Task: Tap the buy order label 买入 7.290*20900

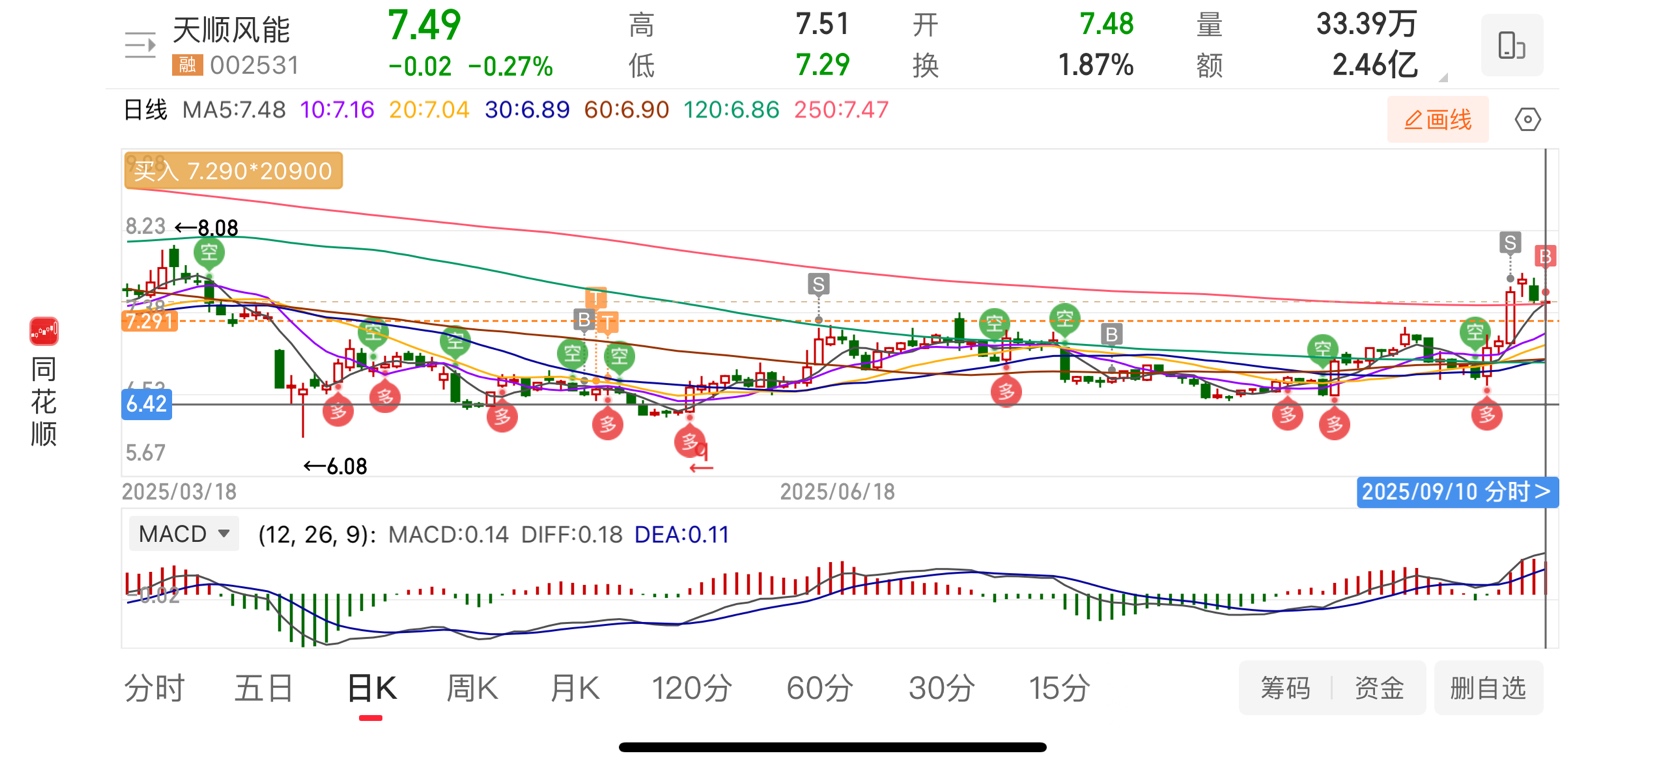Action: pyautogui.click(x=233, y=171)
